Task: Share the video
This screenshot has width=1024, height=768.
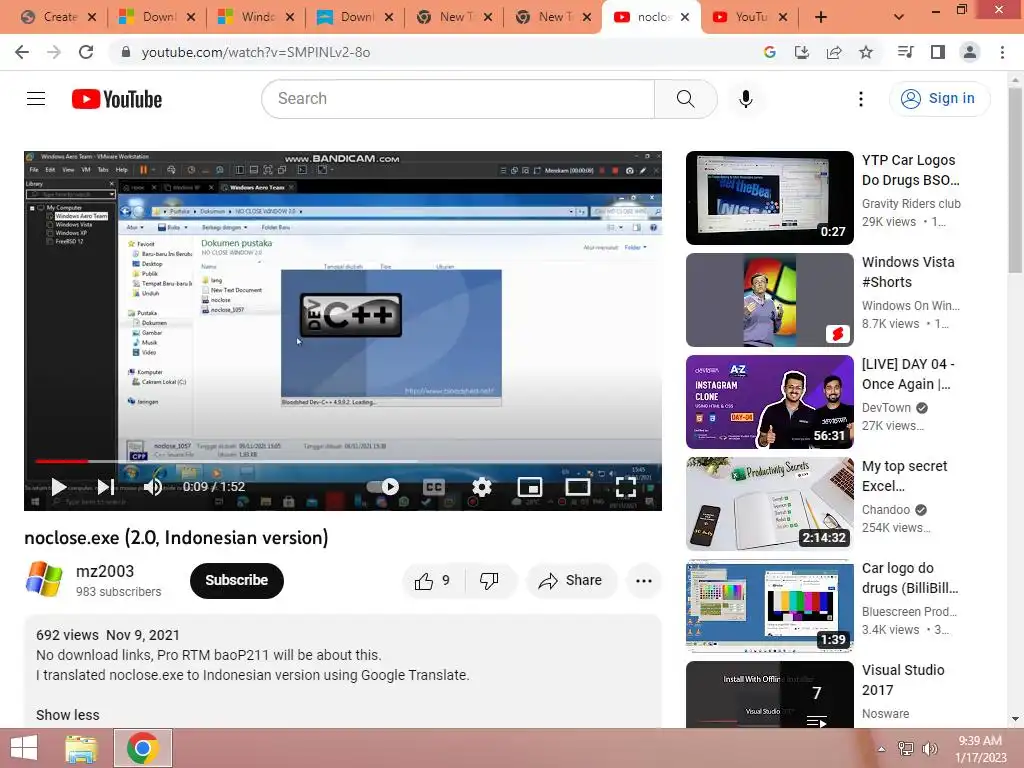Action: coord(571,581)
